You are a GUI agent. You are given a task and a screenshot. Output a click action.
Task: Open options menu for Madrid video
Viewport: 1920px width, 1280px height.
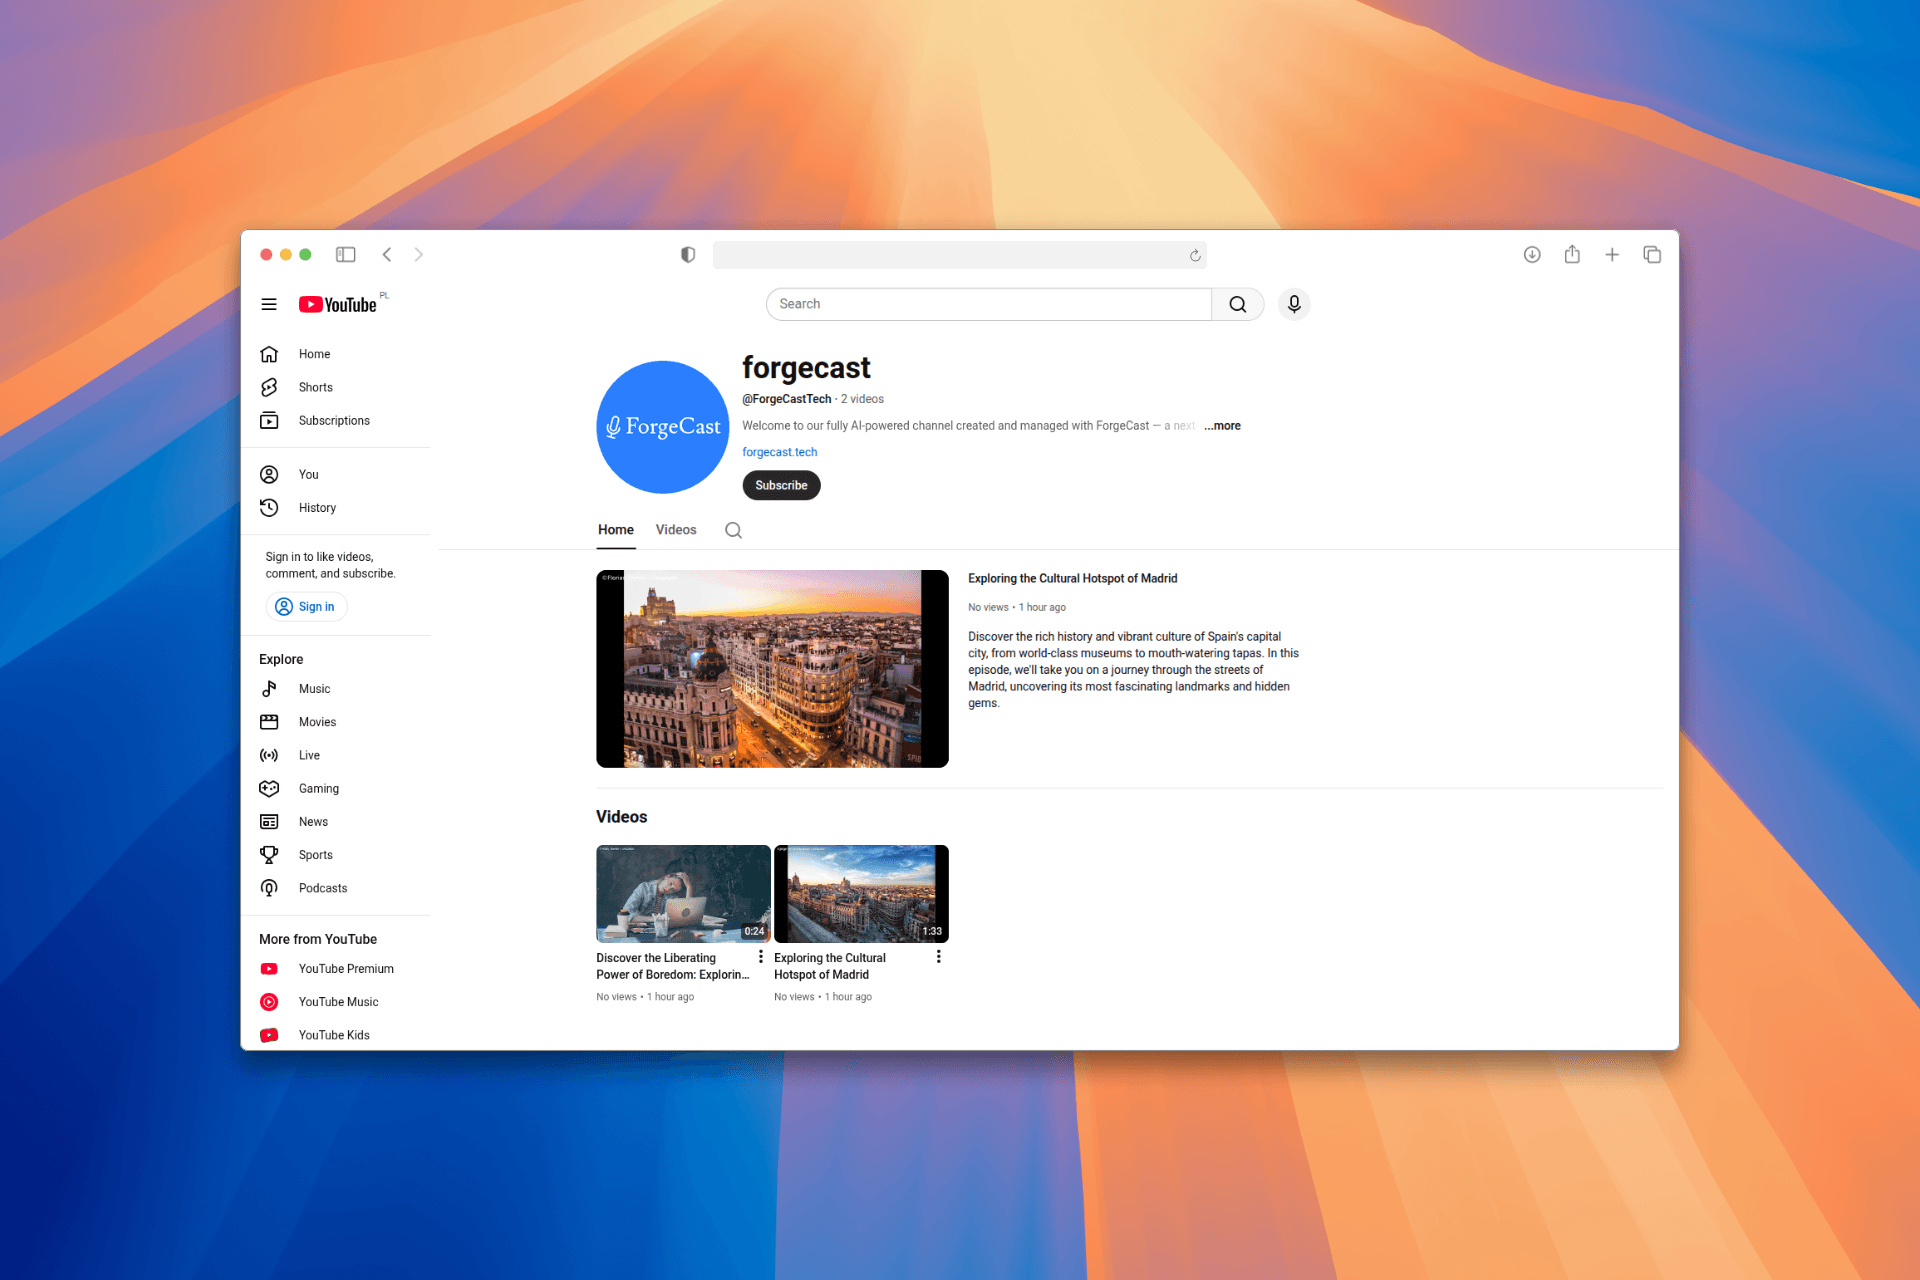(x=938, y=957)
